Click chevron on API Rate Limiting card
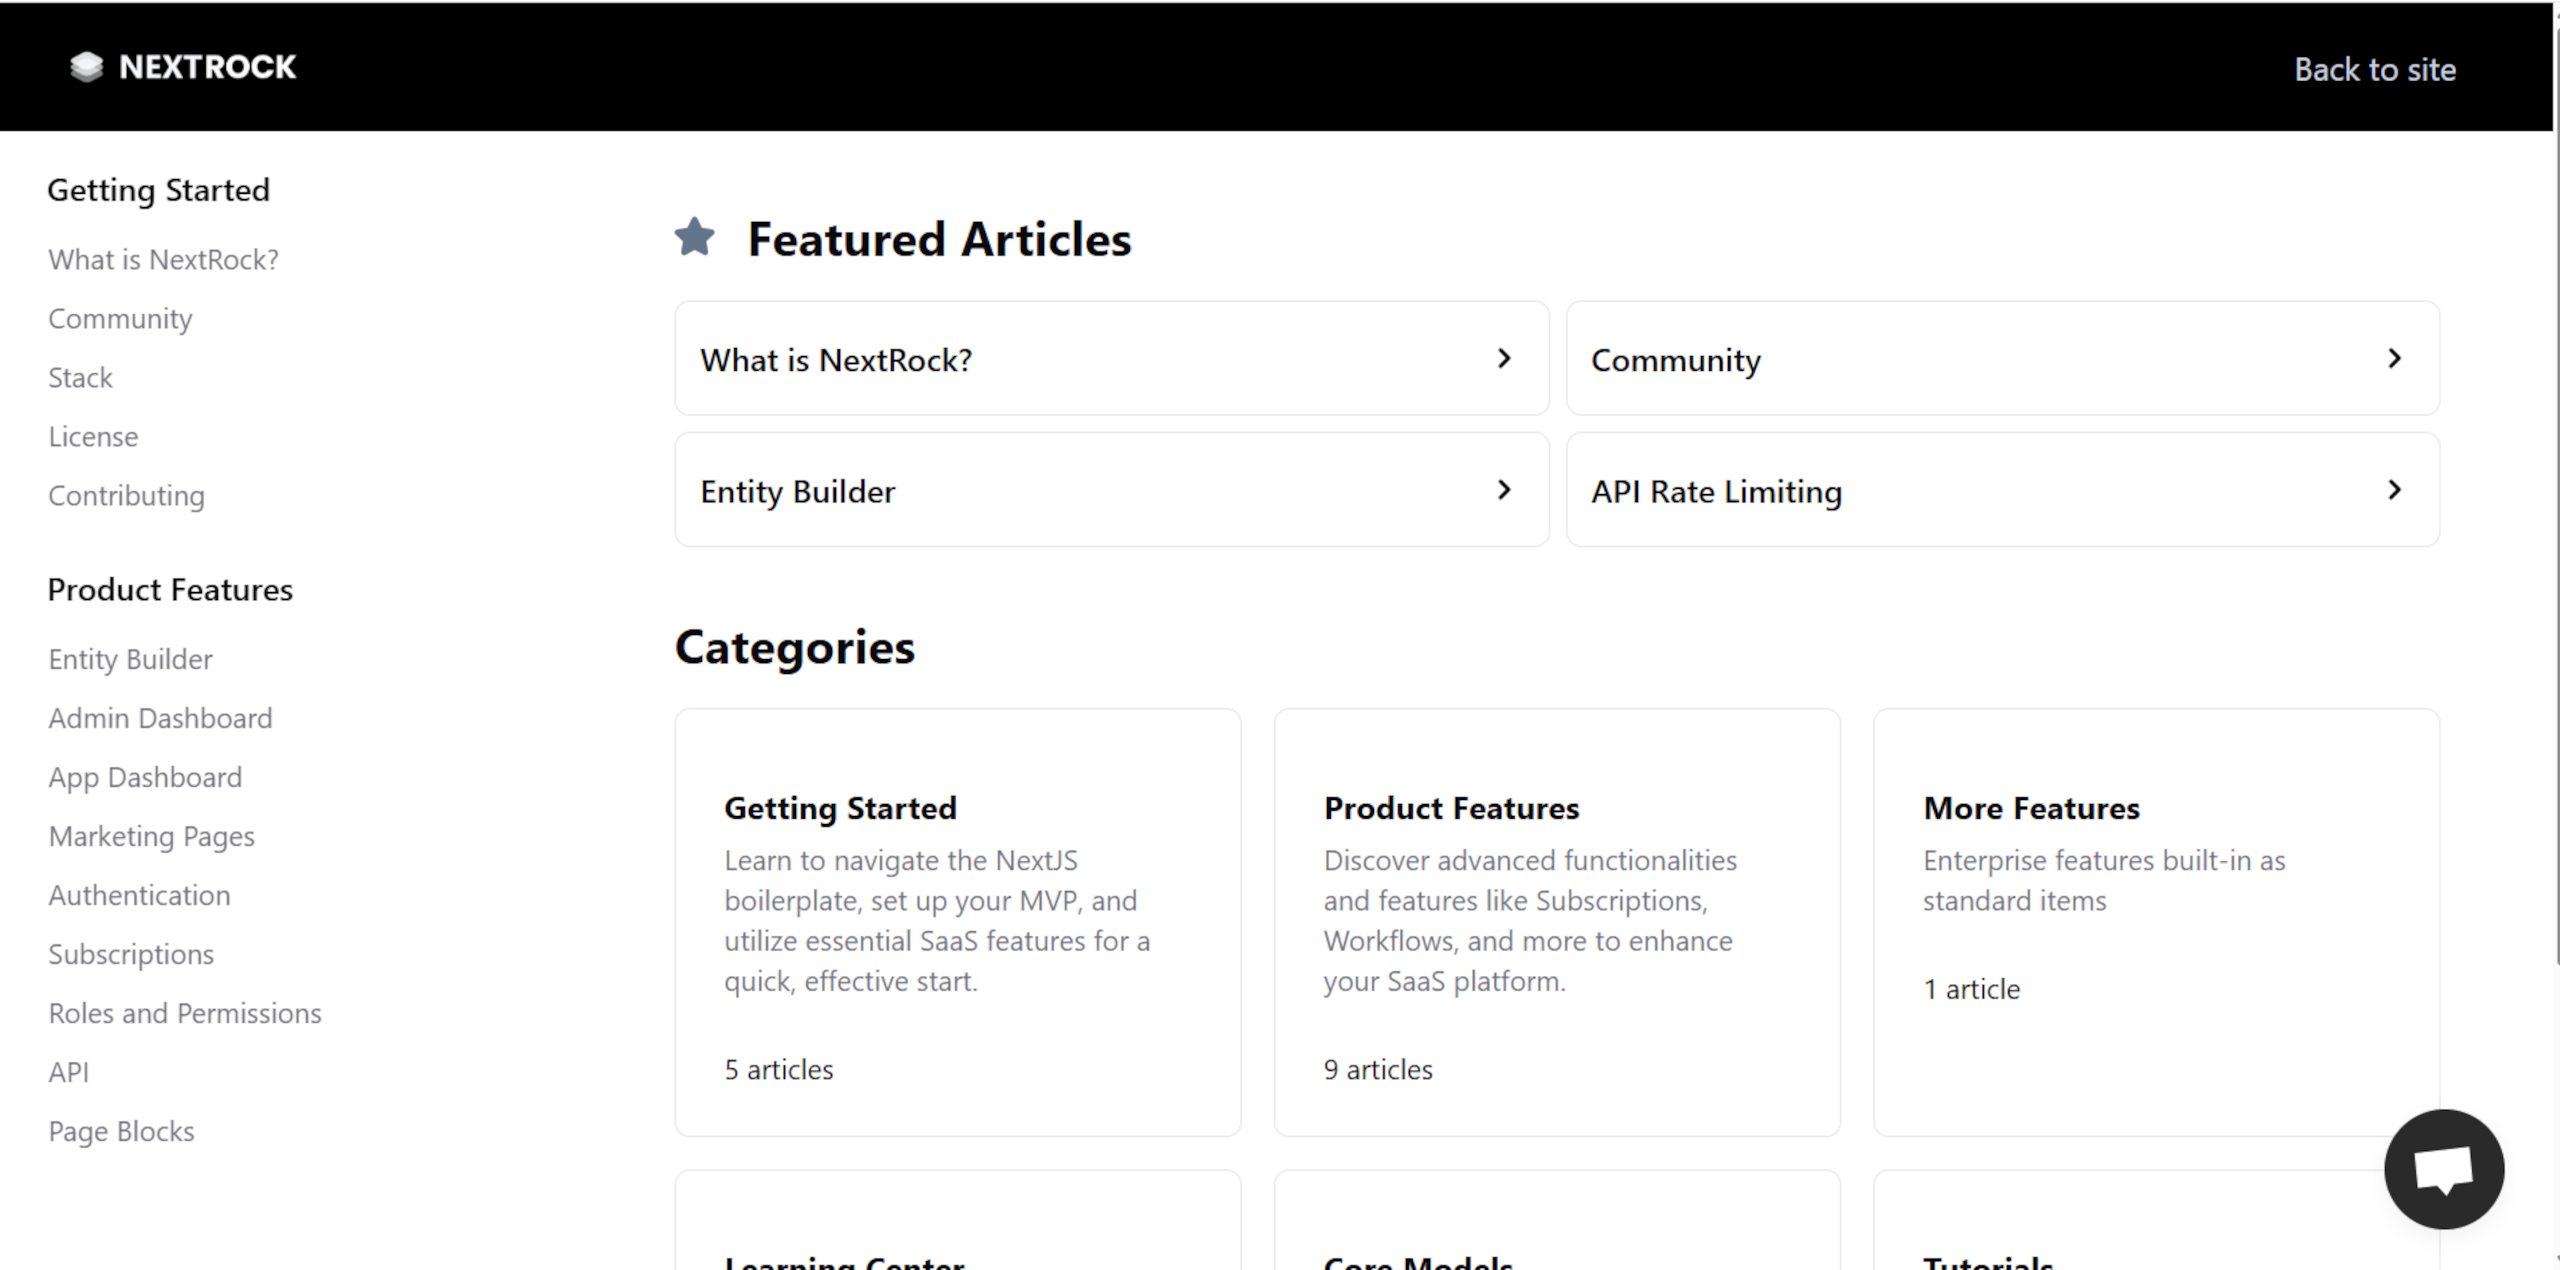 (x=2394, y=490)
